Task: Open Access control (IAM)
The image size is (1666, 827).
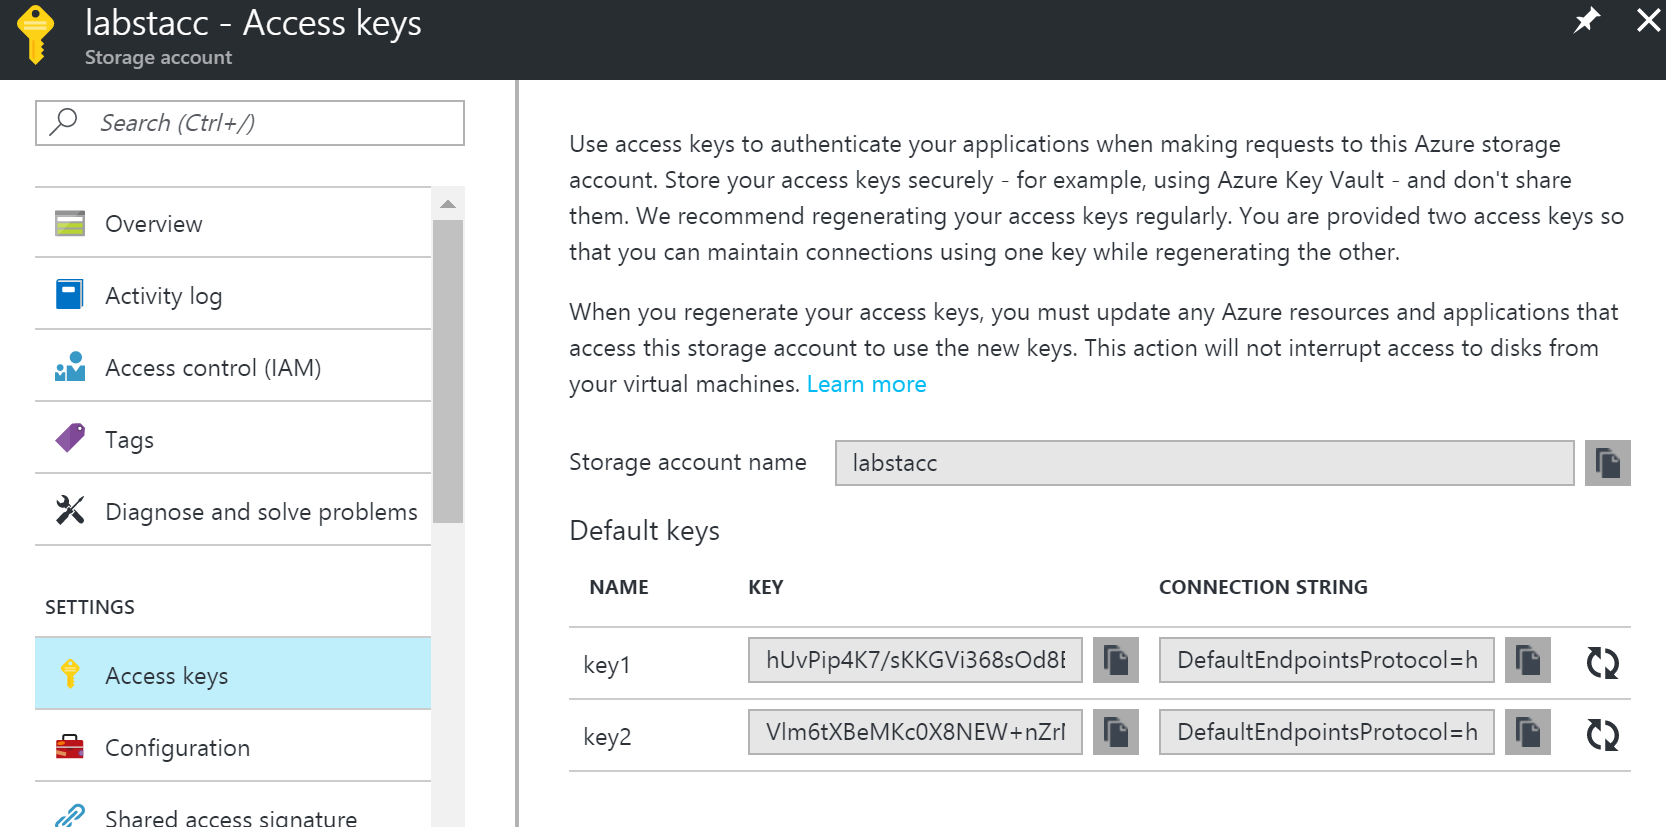Action: (233, 367)
